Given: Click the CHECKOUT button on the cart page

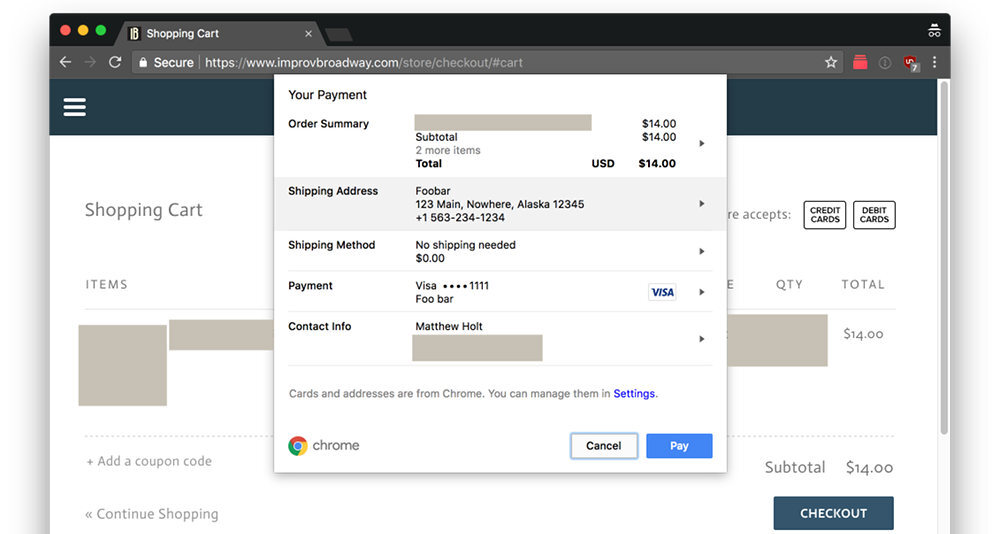Looking at the screenshot, I should (x=834, y=513).
